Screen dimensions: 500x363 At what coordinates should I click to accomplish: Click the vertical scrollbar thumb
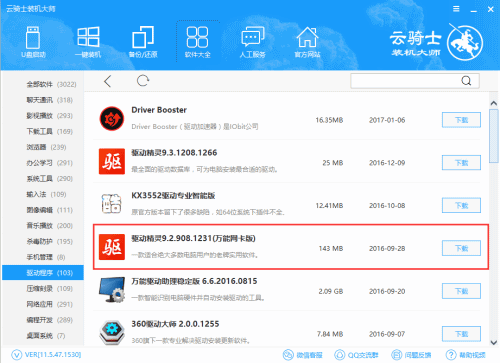(x=494, y=136)
